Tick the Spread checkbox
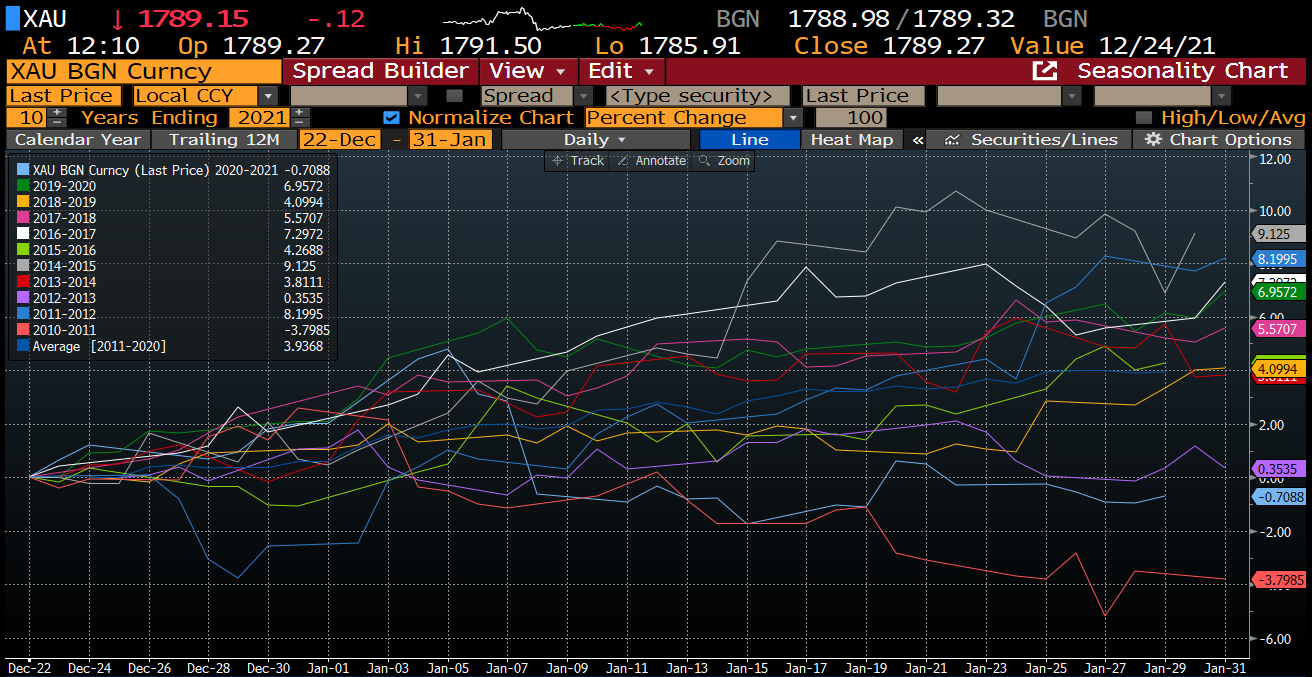This screenshot has width=1312, height=677. [x=455, y=96]
